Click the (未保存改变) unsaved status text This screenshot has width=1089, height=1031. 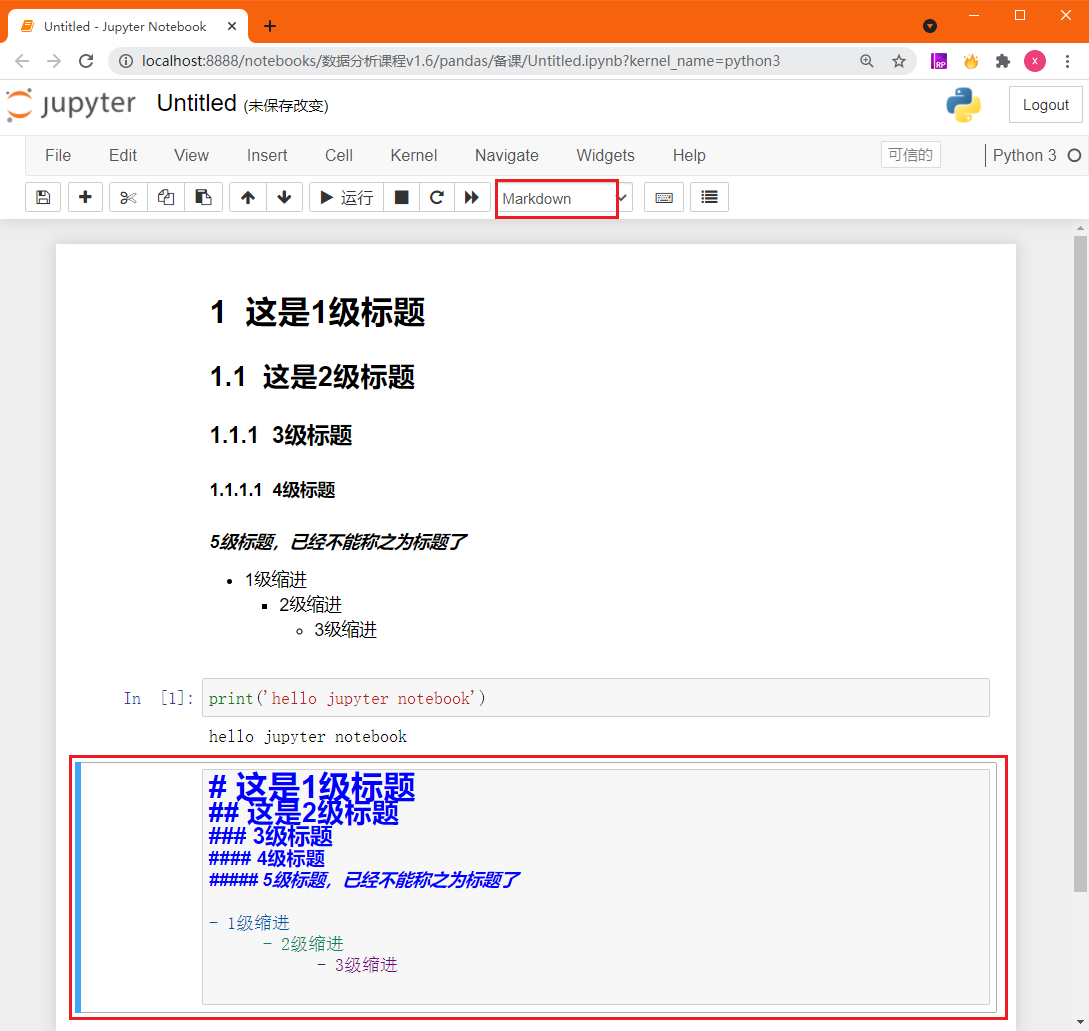click(x=286, y=106)
